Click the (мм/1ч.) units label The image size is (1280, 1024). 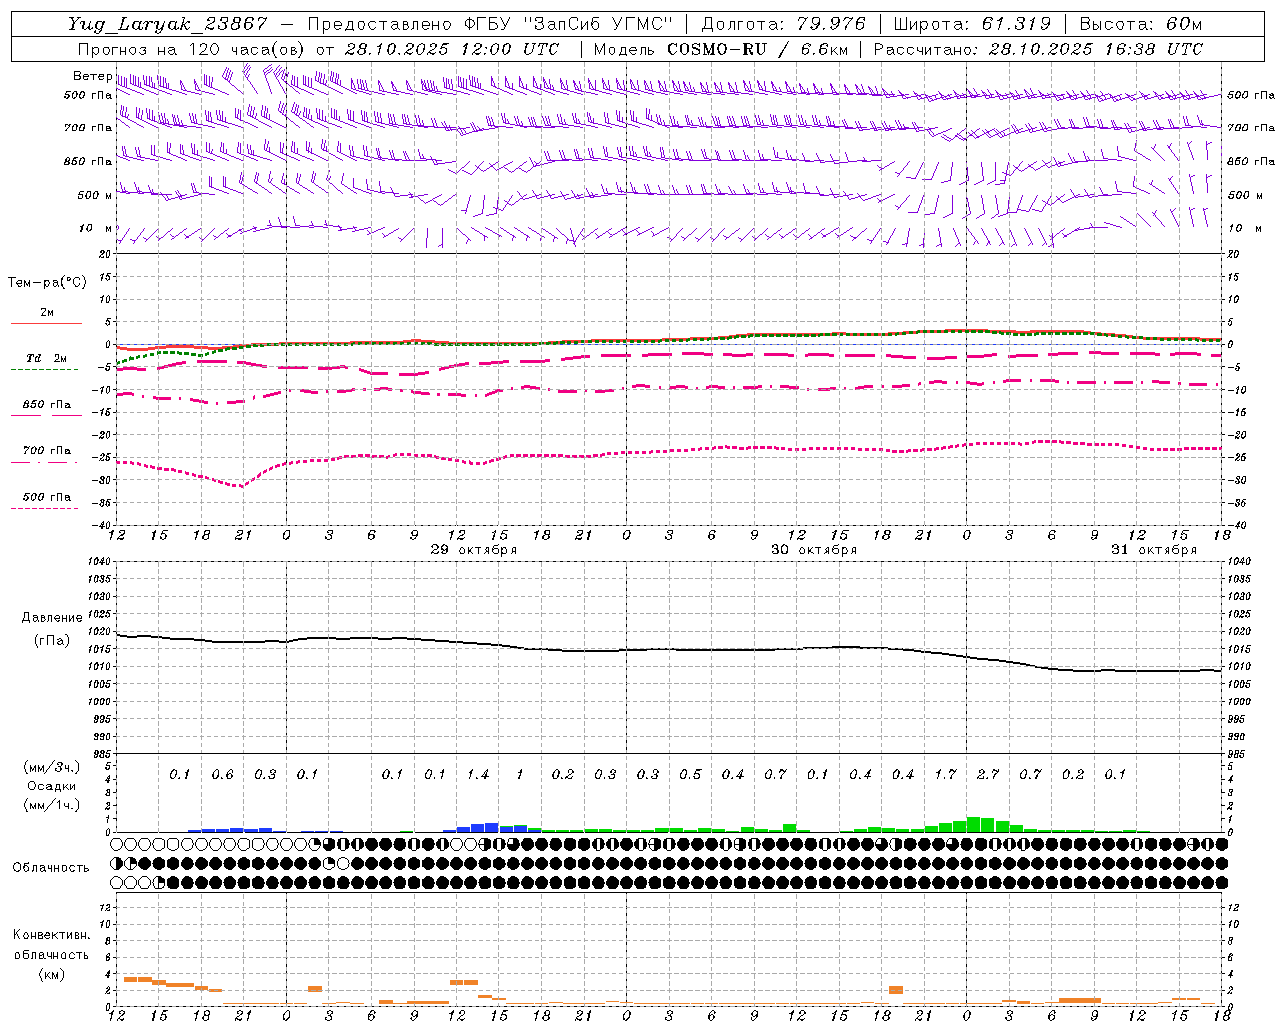tap(51, 805)
